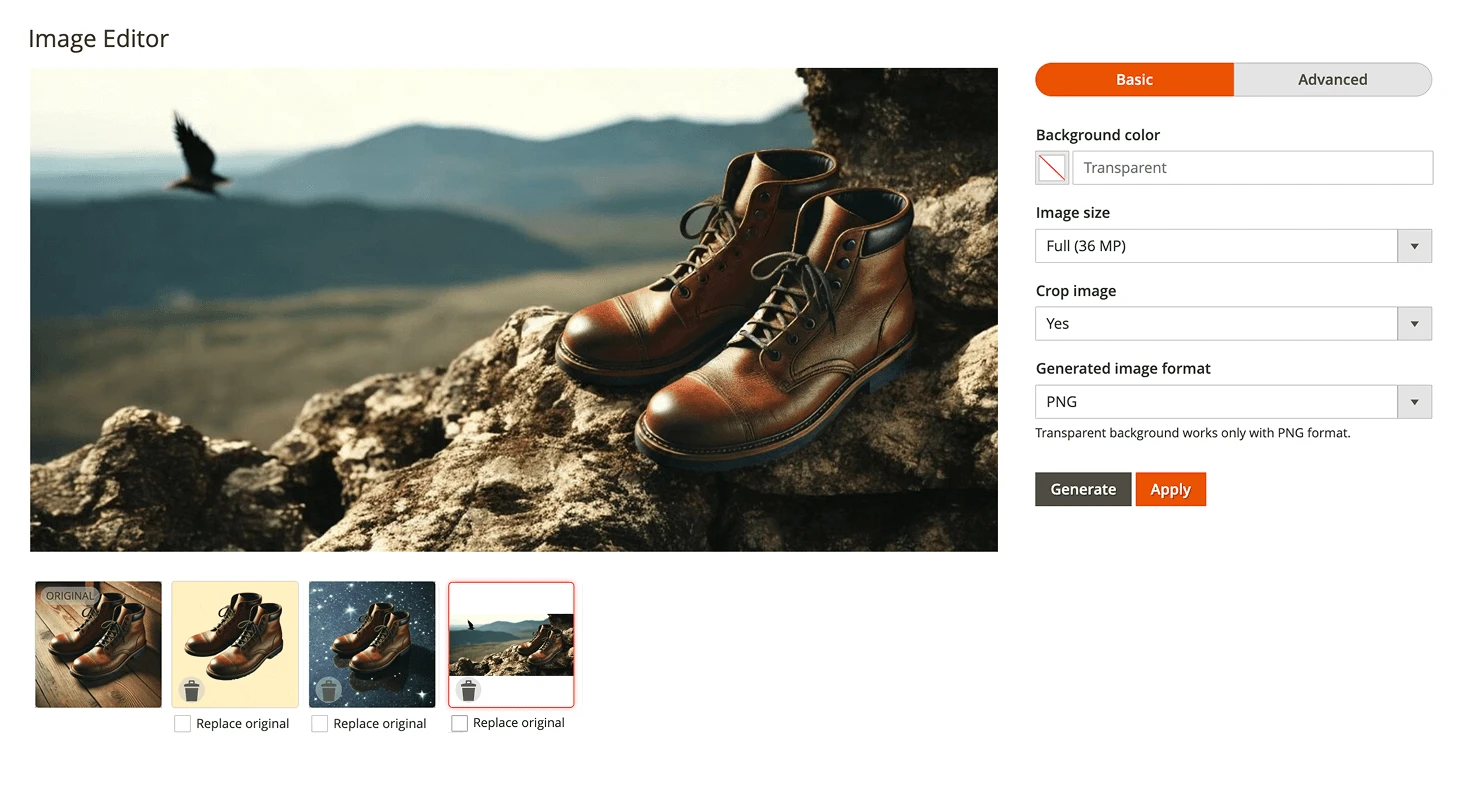
Task: Open the Image size dropdown
Action: [1414, 245]
